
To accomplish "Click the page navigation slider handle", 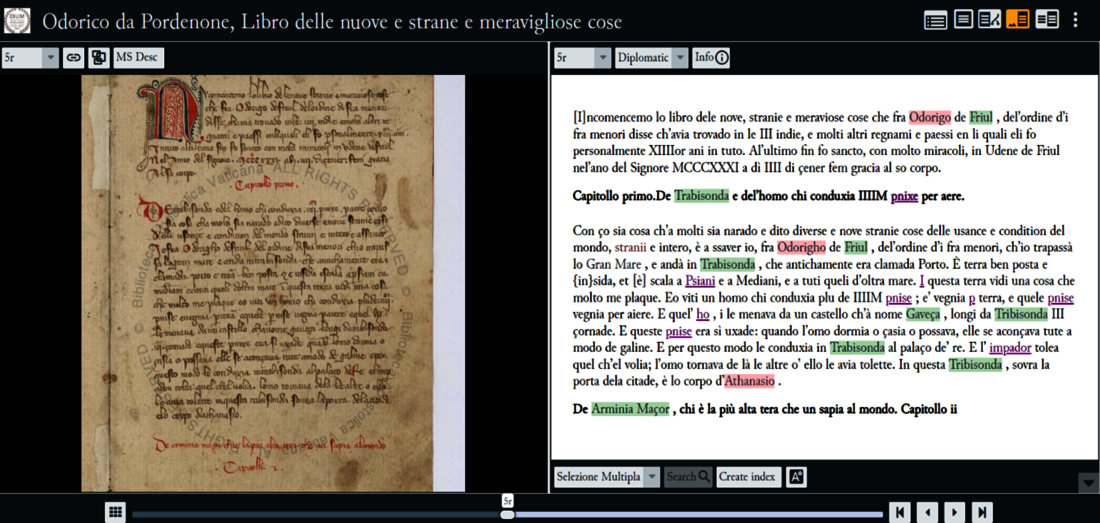I will [507, 513].
